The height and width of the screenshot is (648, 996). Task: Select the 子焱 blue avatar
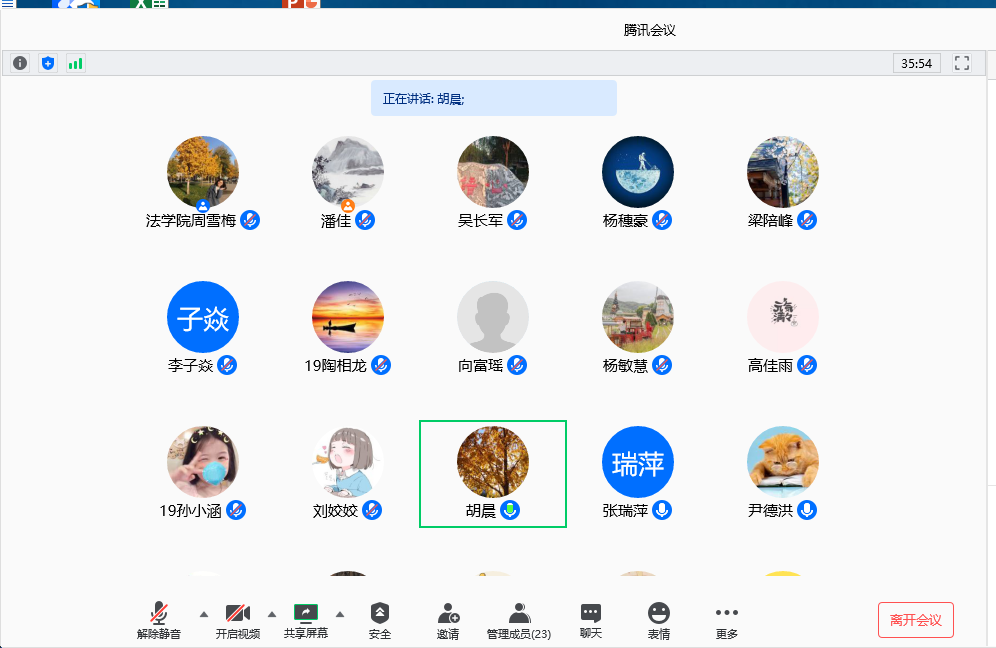coord(203,317)
